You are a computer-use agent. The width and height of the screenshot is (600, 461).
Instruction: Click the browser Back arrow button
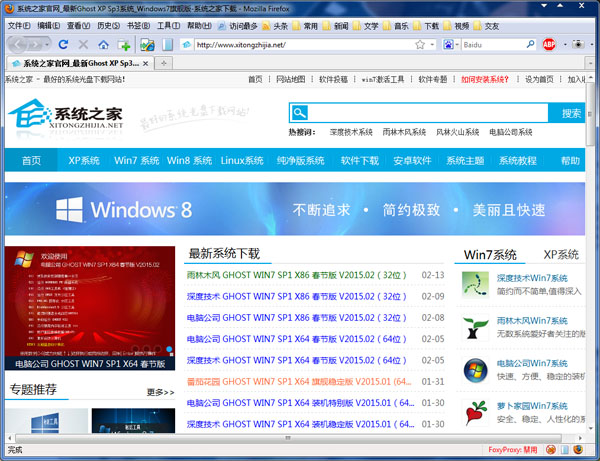[x=18, y=45]
